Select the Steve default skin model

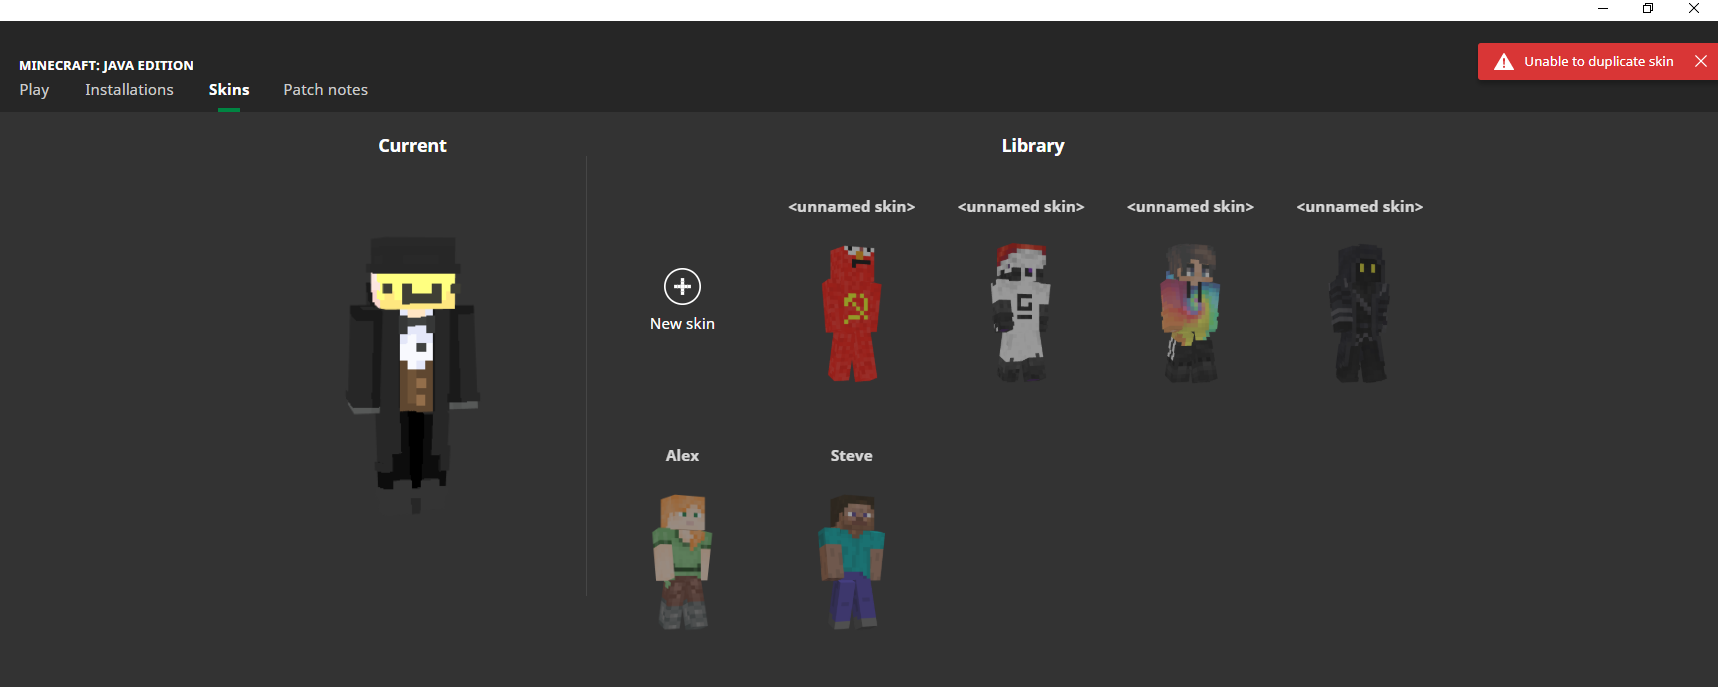tap(851, 561)
